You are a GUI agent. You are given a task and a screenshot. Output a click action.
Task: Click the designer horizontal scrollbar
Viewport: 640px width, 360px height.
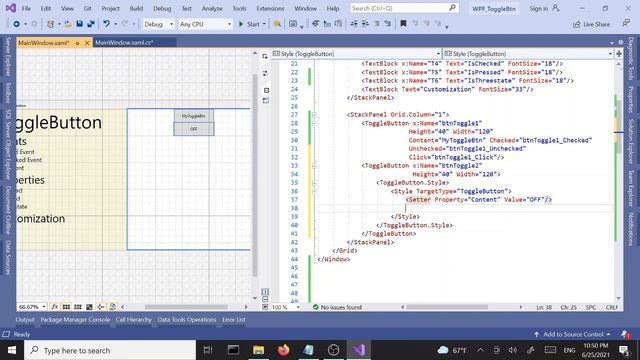[186, 307]
